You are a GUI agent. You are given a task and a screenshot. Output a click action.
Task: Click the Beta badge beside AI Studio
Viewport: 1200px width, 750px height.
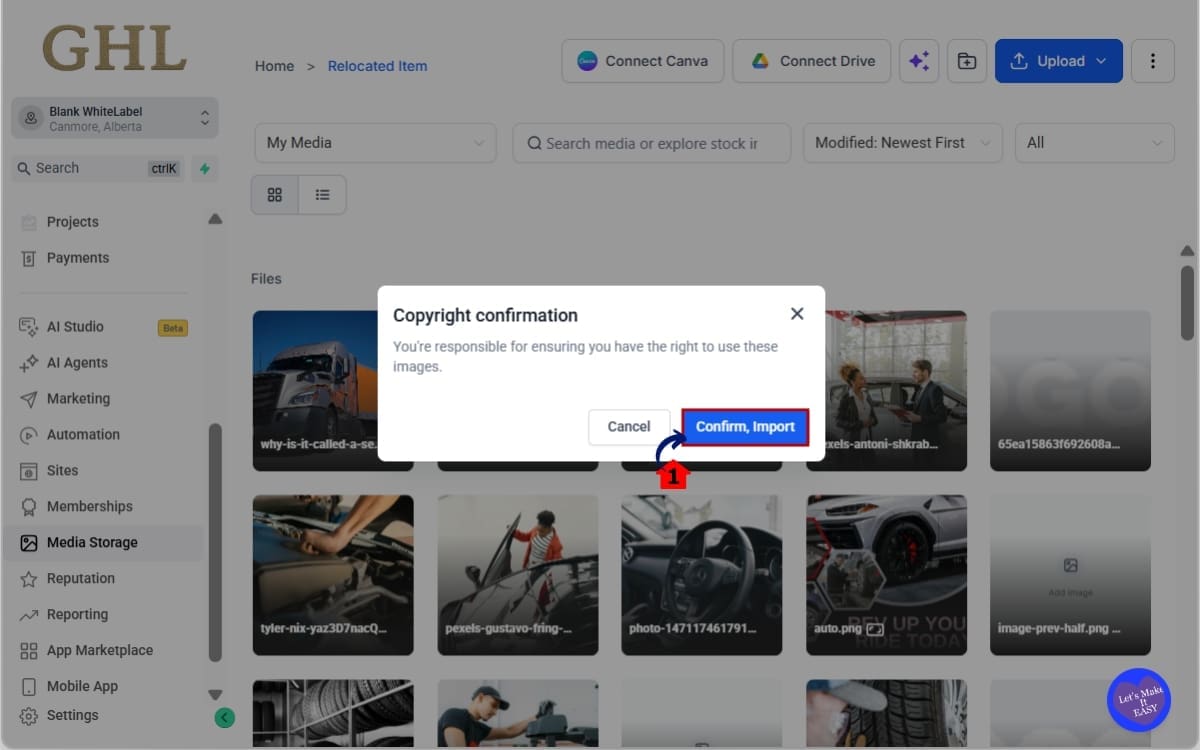(x=173, y=328)
